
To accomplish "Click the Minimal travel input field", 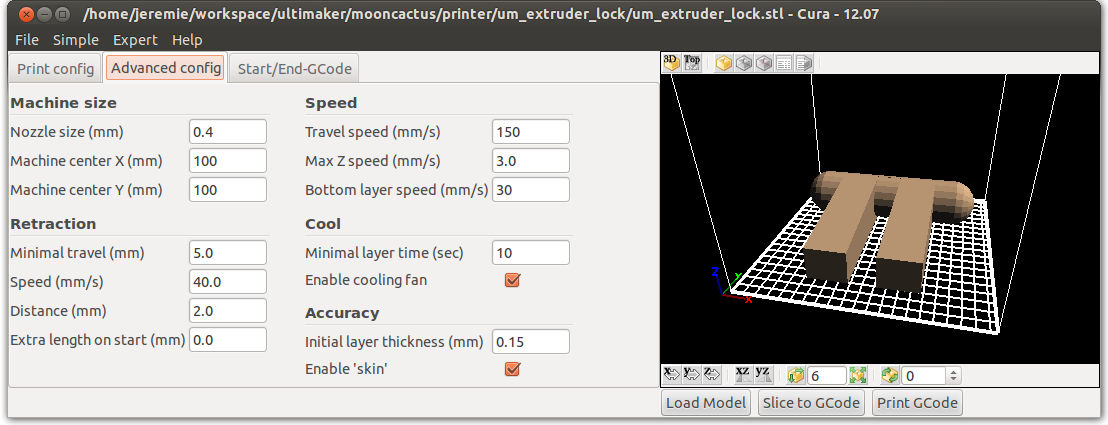I will (x=228, y=252).
